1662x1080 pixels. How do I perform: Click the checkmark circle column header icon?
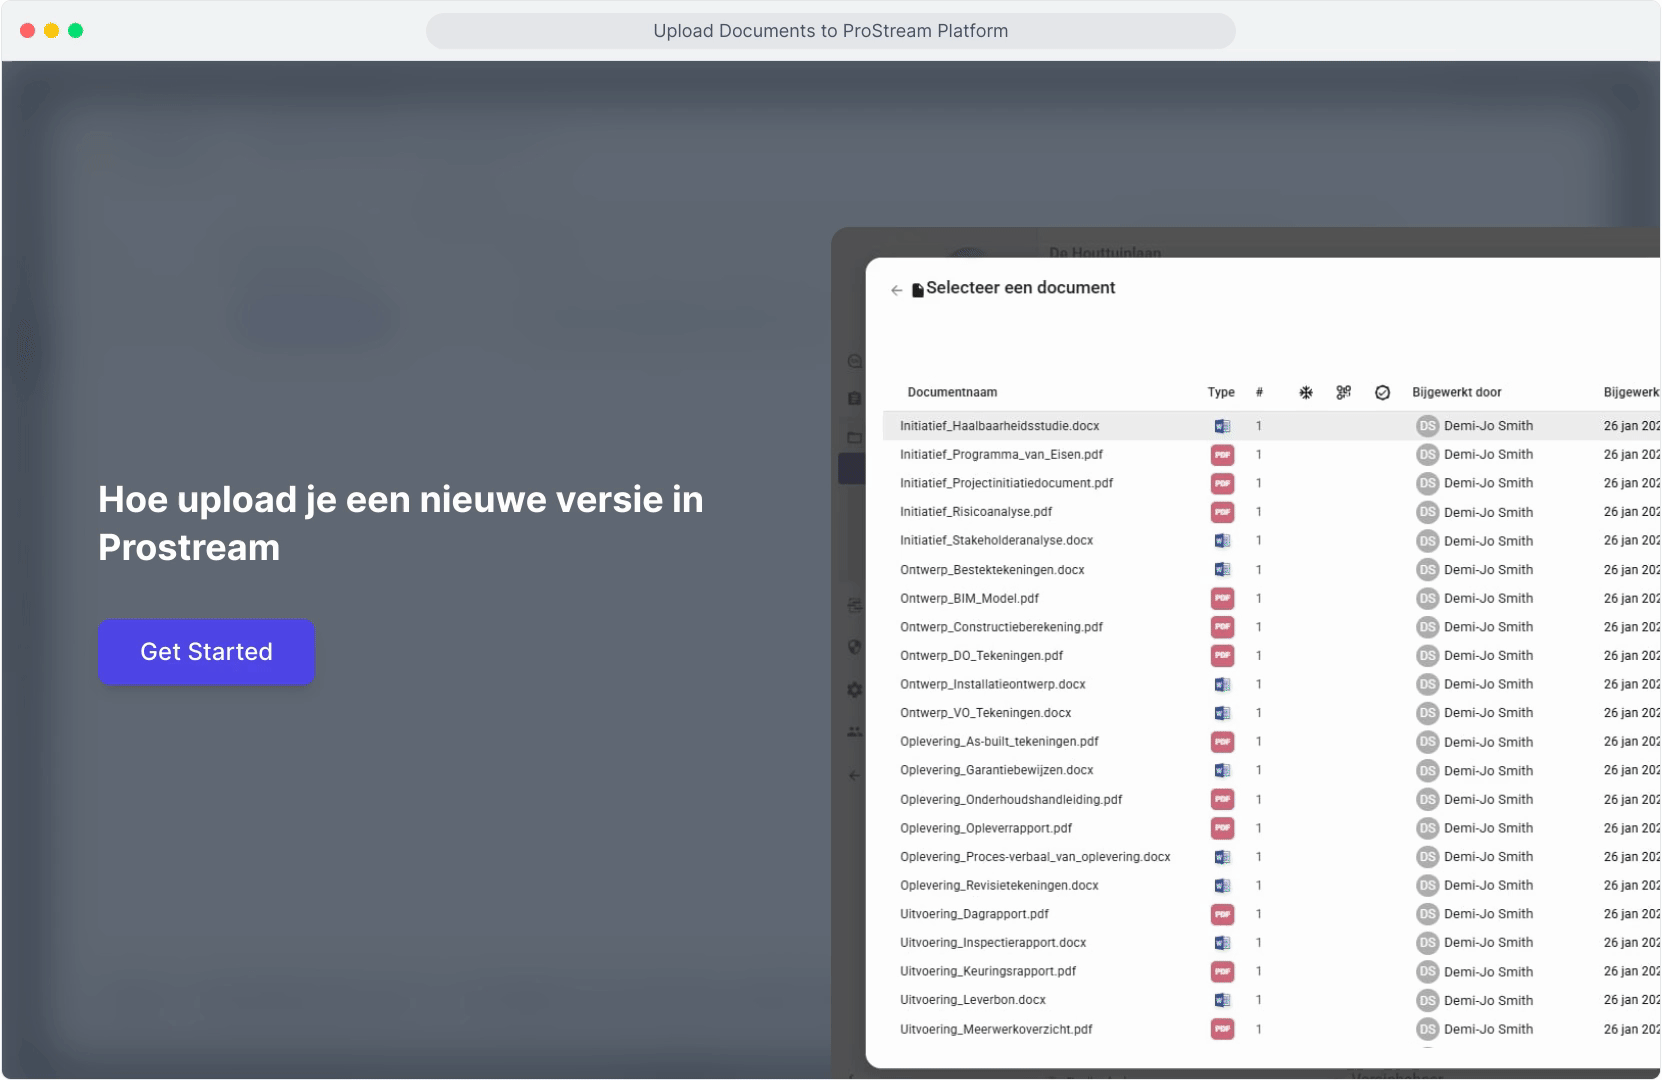pos(1382,393)
